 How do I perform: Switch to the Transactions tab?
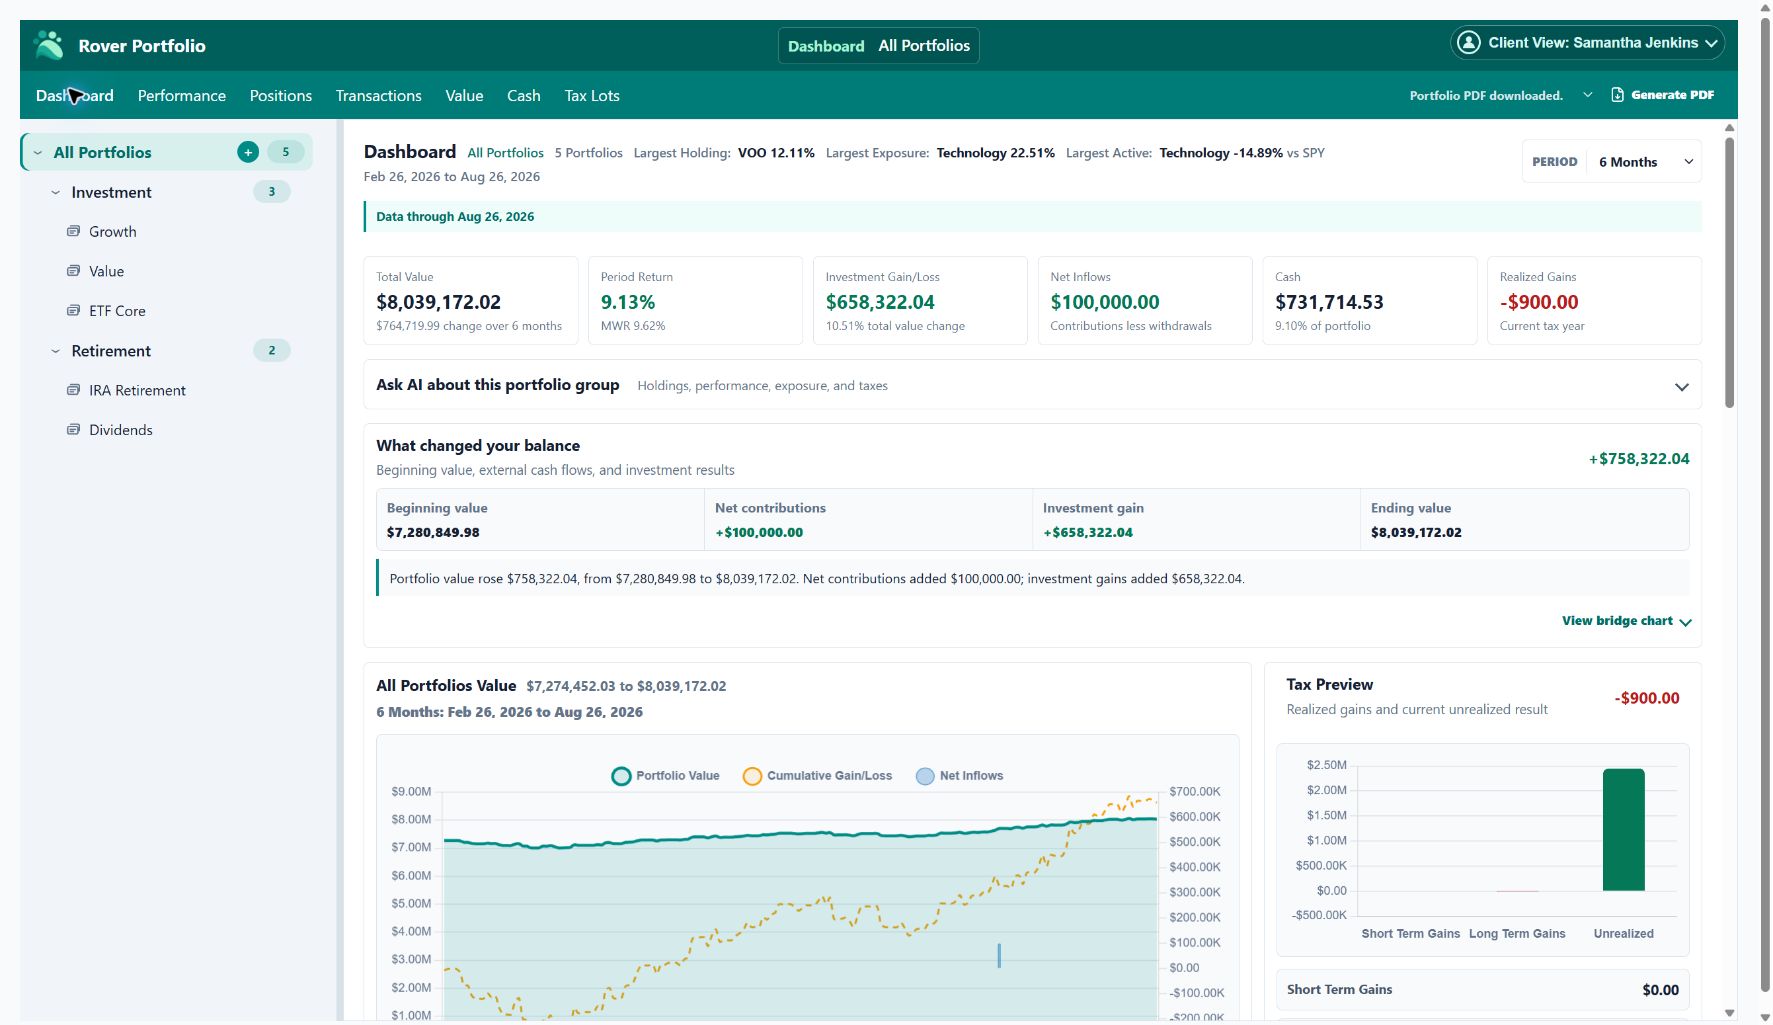[379, 96]
